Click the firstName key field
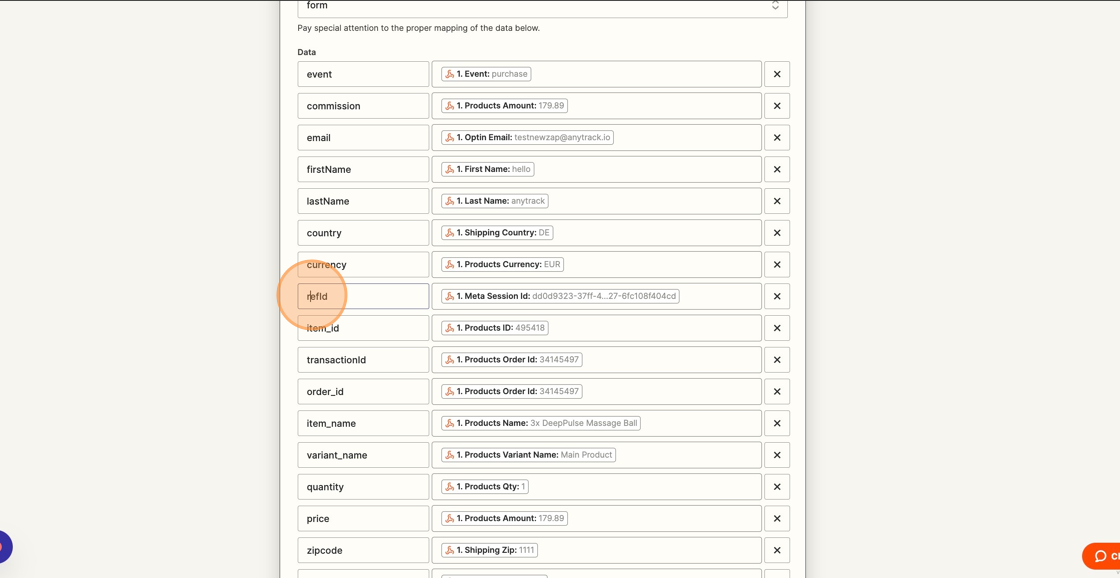This screenshot has height=578, width=1120. (x=364, y=169)
